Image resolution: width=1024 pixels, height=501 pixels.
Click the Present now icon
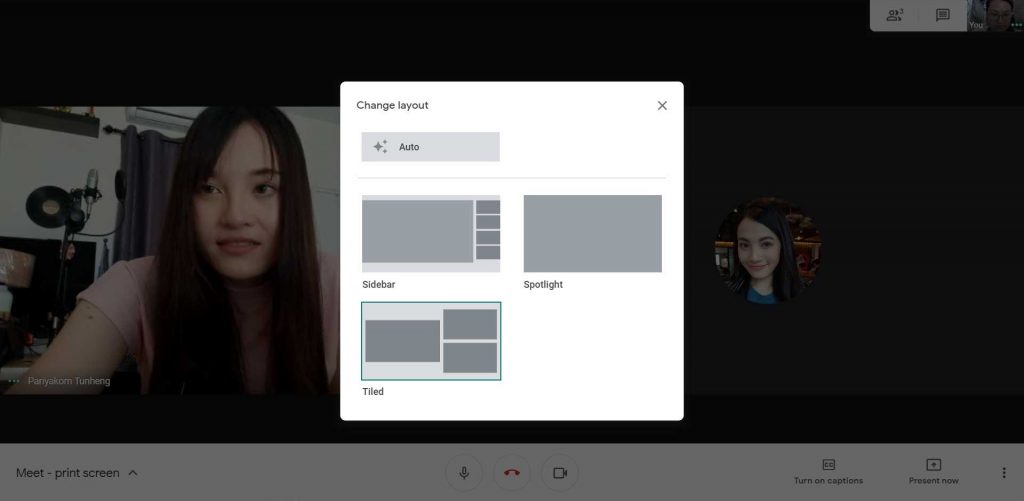click(933, 465)
